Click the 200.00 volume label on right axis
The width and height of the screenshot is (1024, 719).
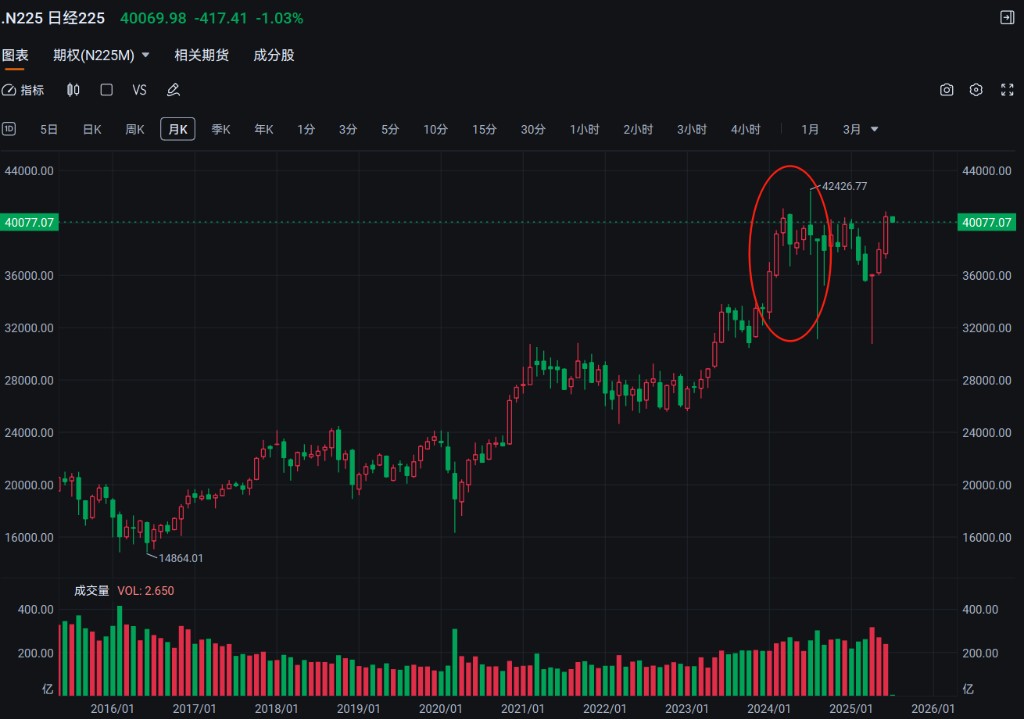tap(980, 654)
